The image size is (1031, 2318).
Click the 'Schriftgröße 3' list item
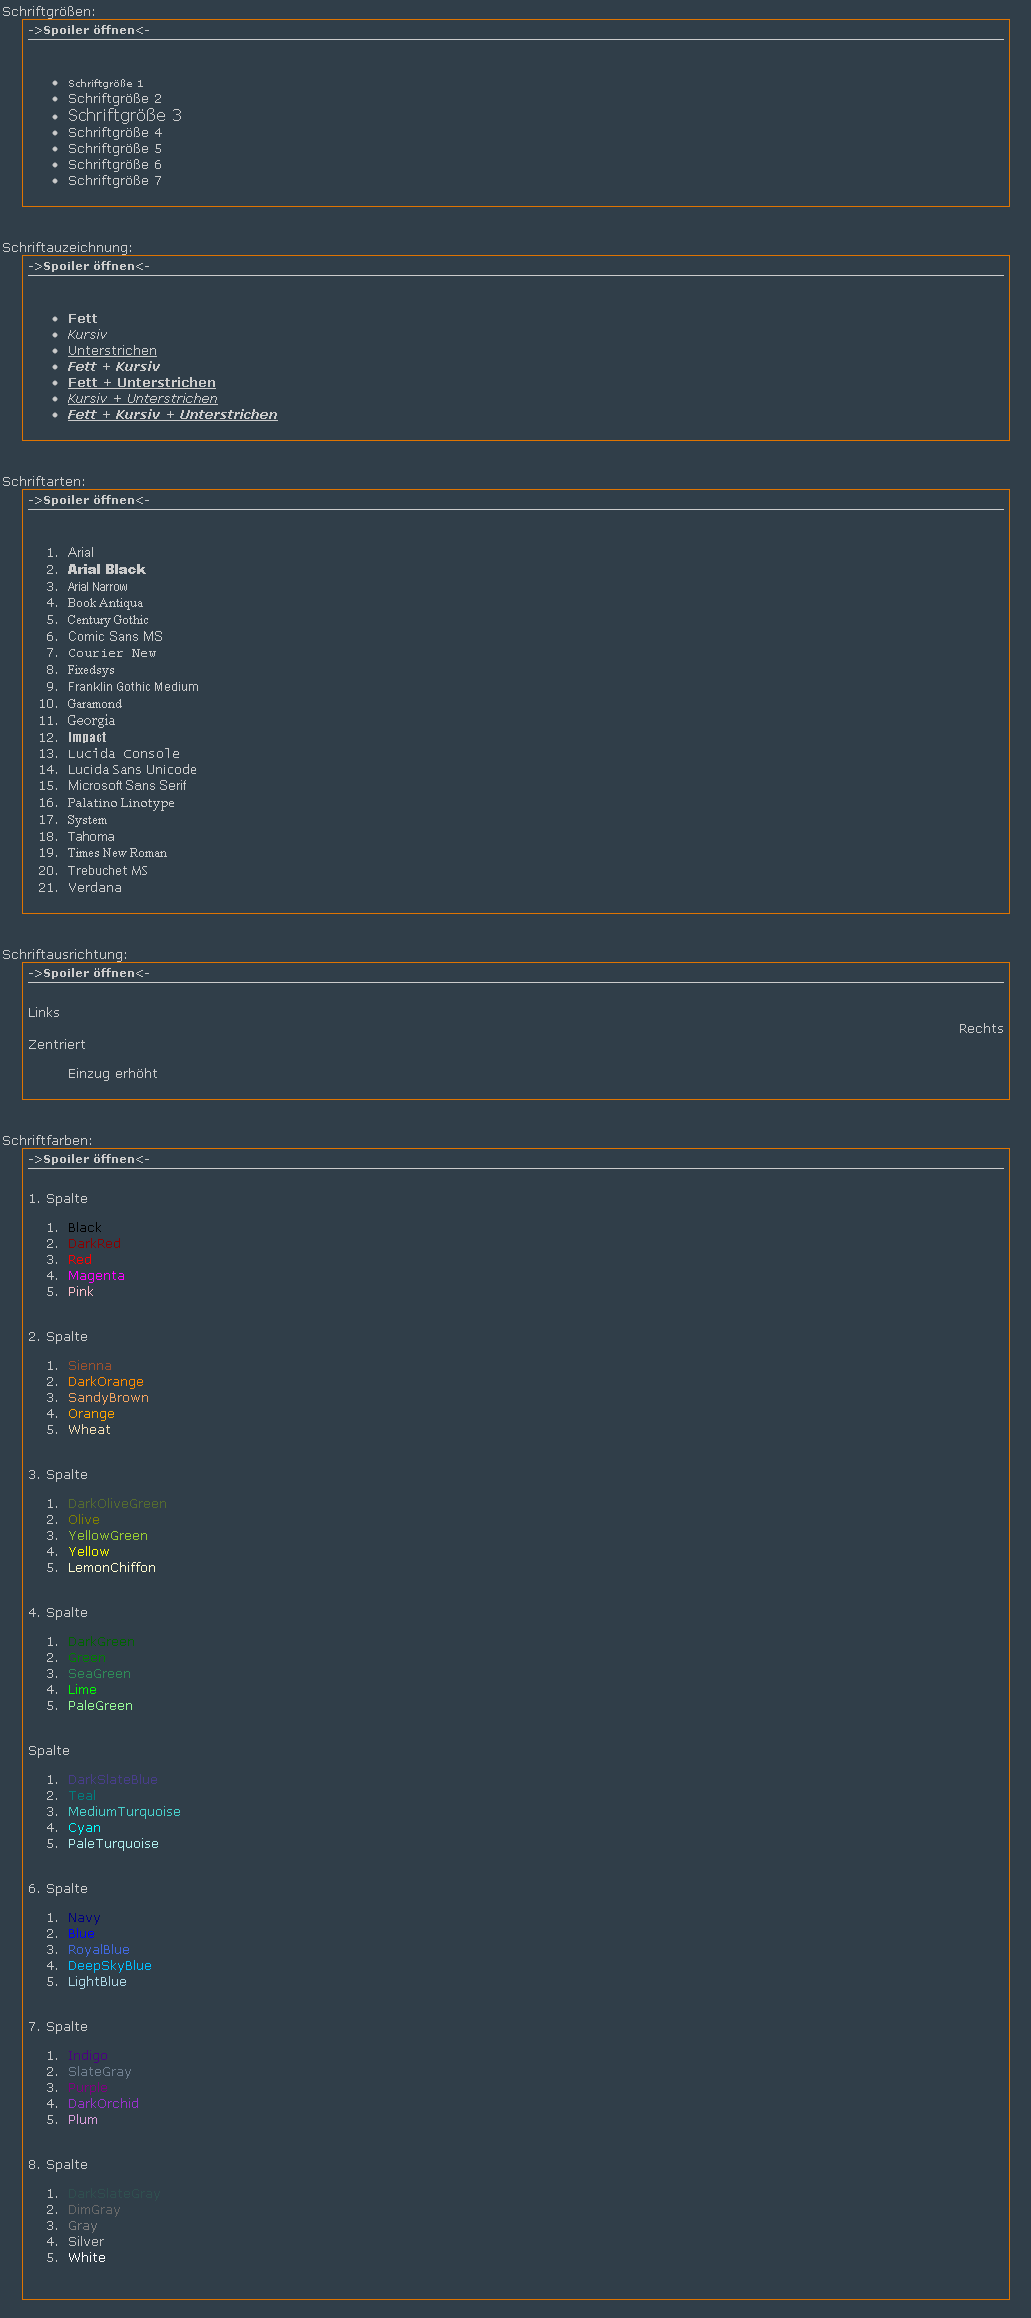[x=125, y=116]
